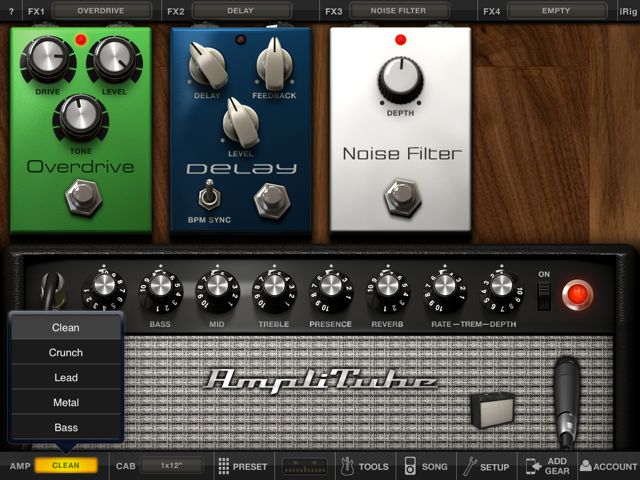Screen dimensions: 640x480
Task: Adjust the Overdrive Drive knob
Action: [47, 59]
